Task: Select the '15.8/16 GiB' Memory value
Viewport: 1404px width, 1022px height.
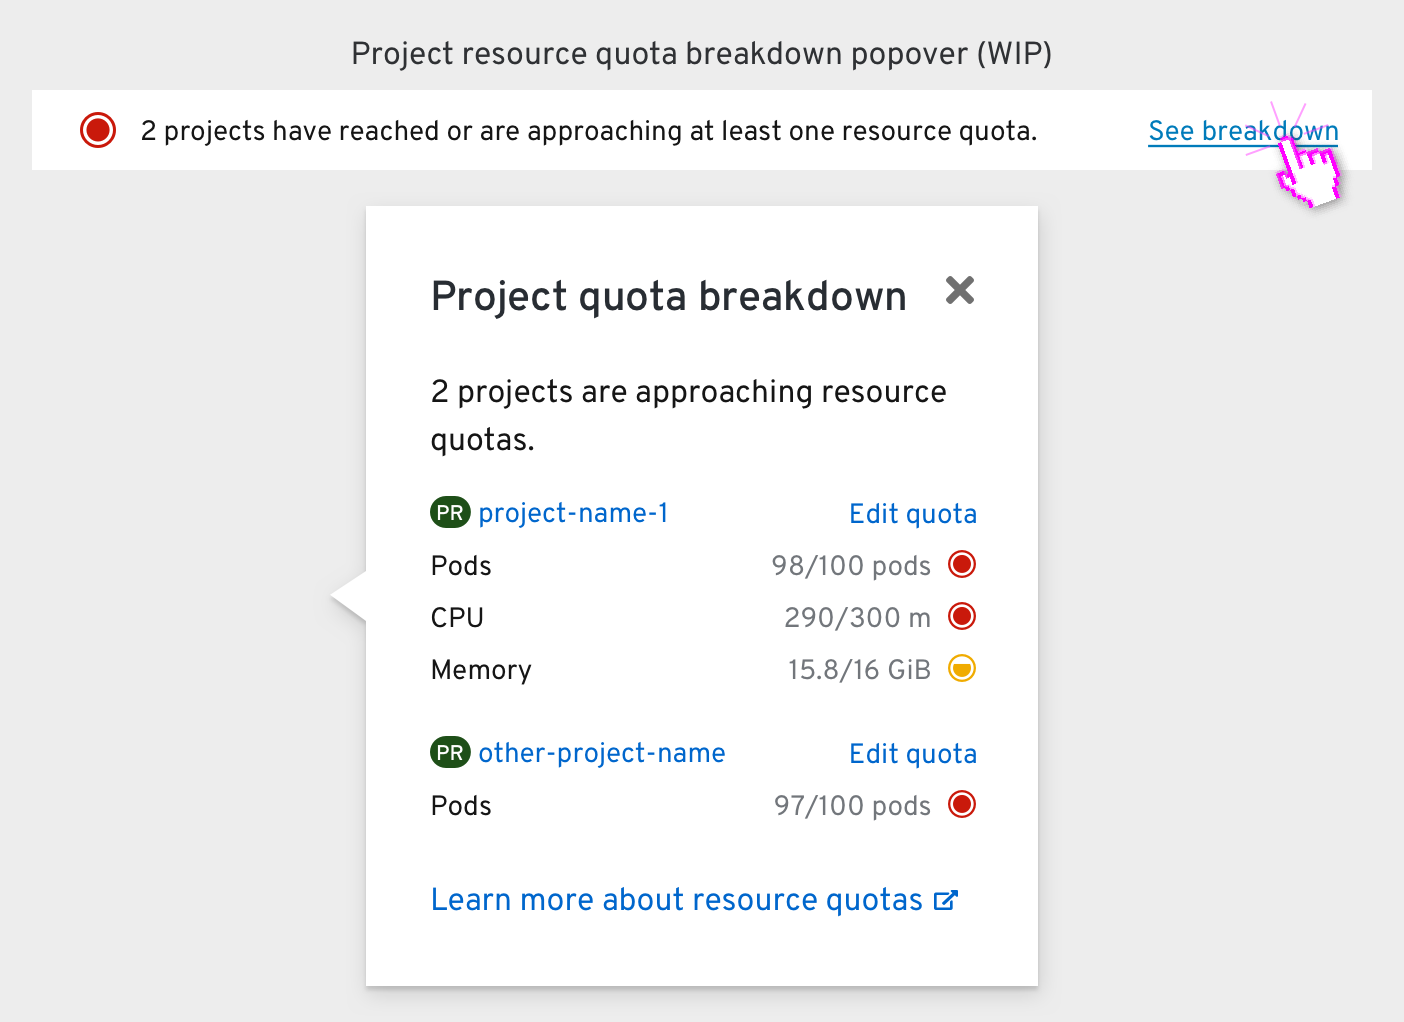Action: click(859, 670)
